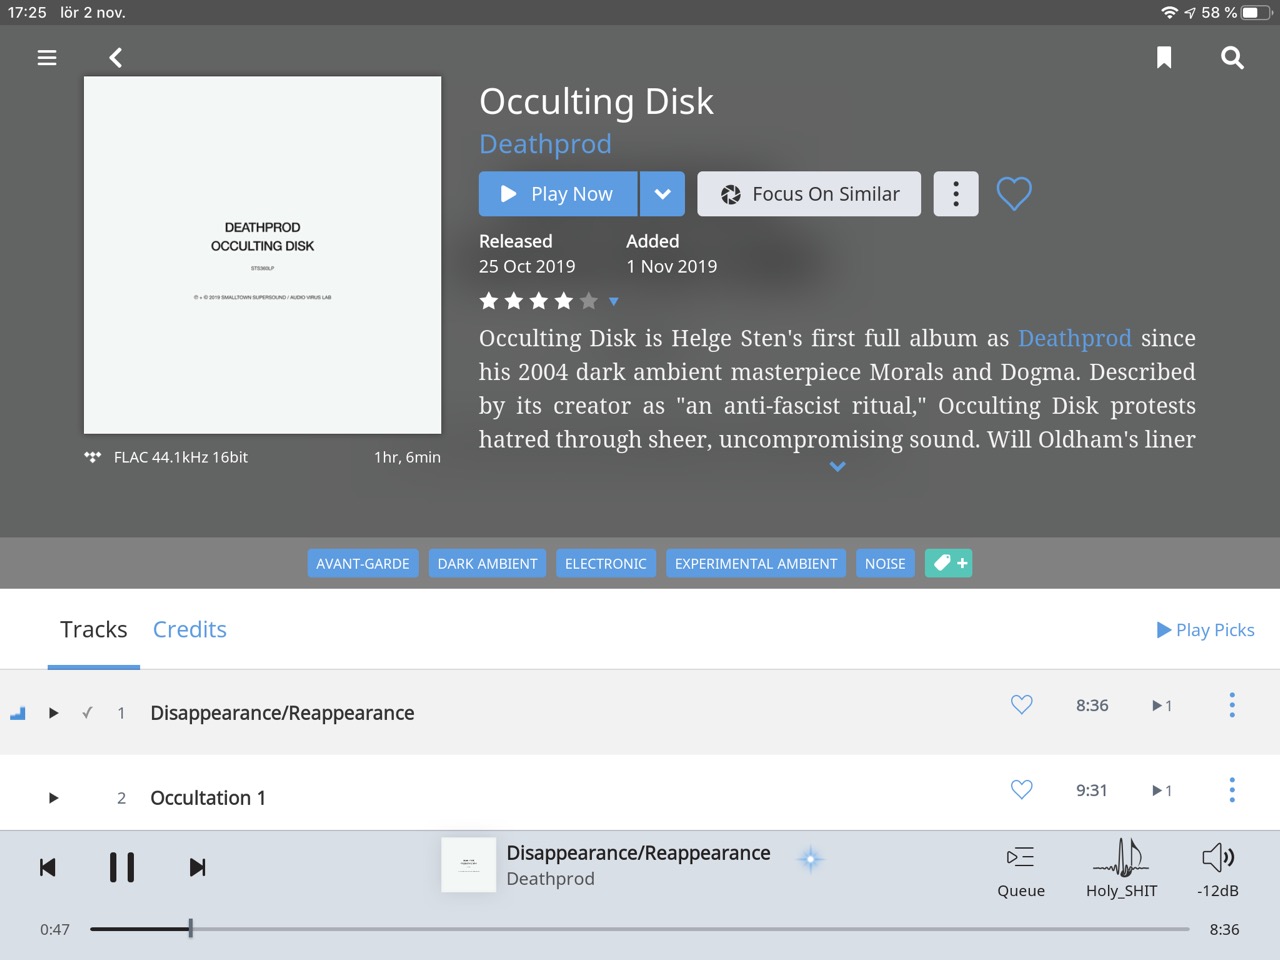This screenshot has width=1280, height=960.
Task: Select the ELECTRONIC genre tag
Action: click(x=606, y=564)
